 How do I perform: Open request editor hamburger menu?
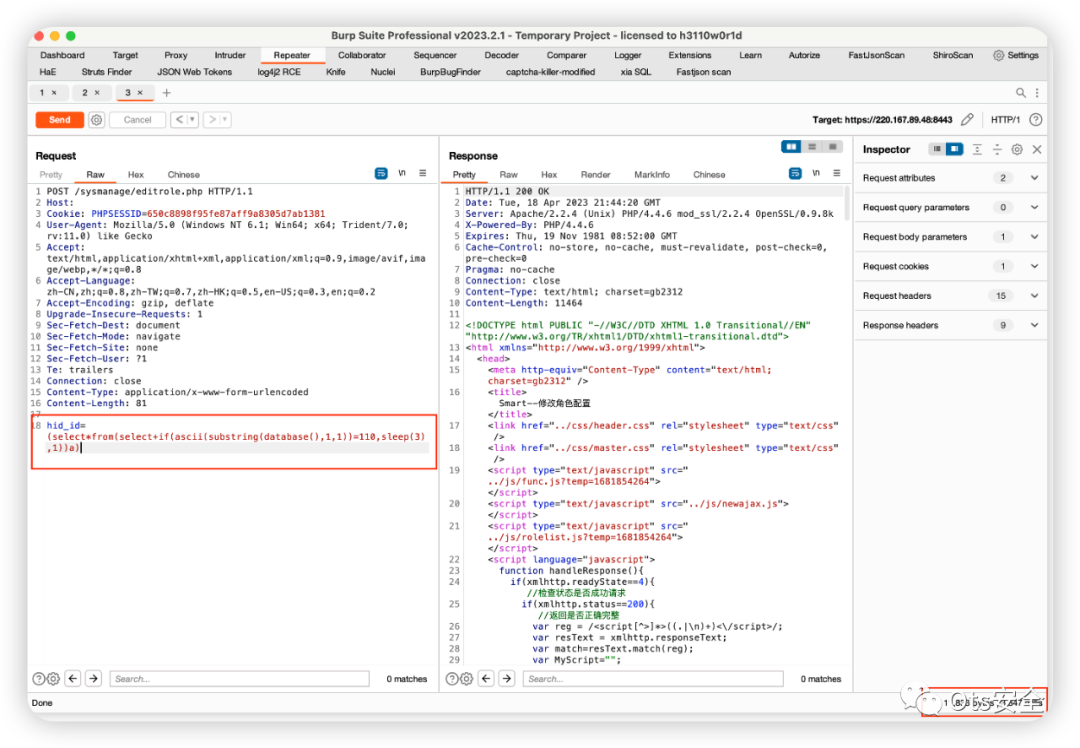coord(423,174)
